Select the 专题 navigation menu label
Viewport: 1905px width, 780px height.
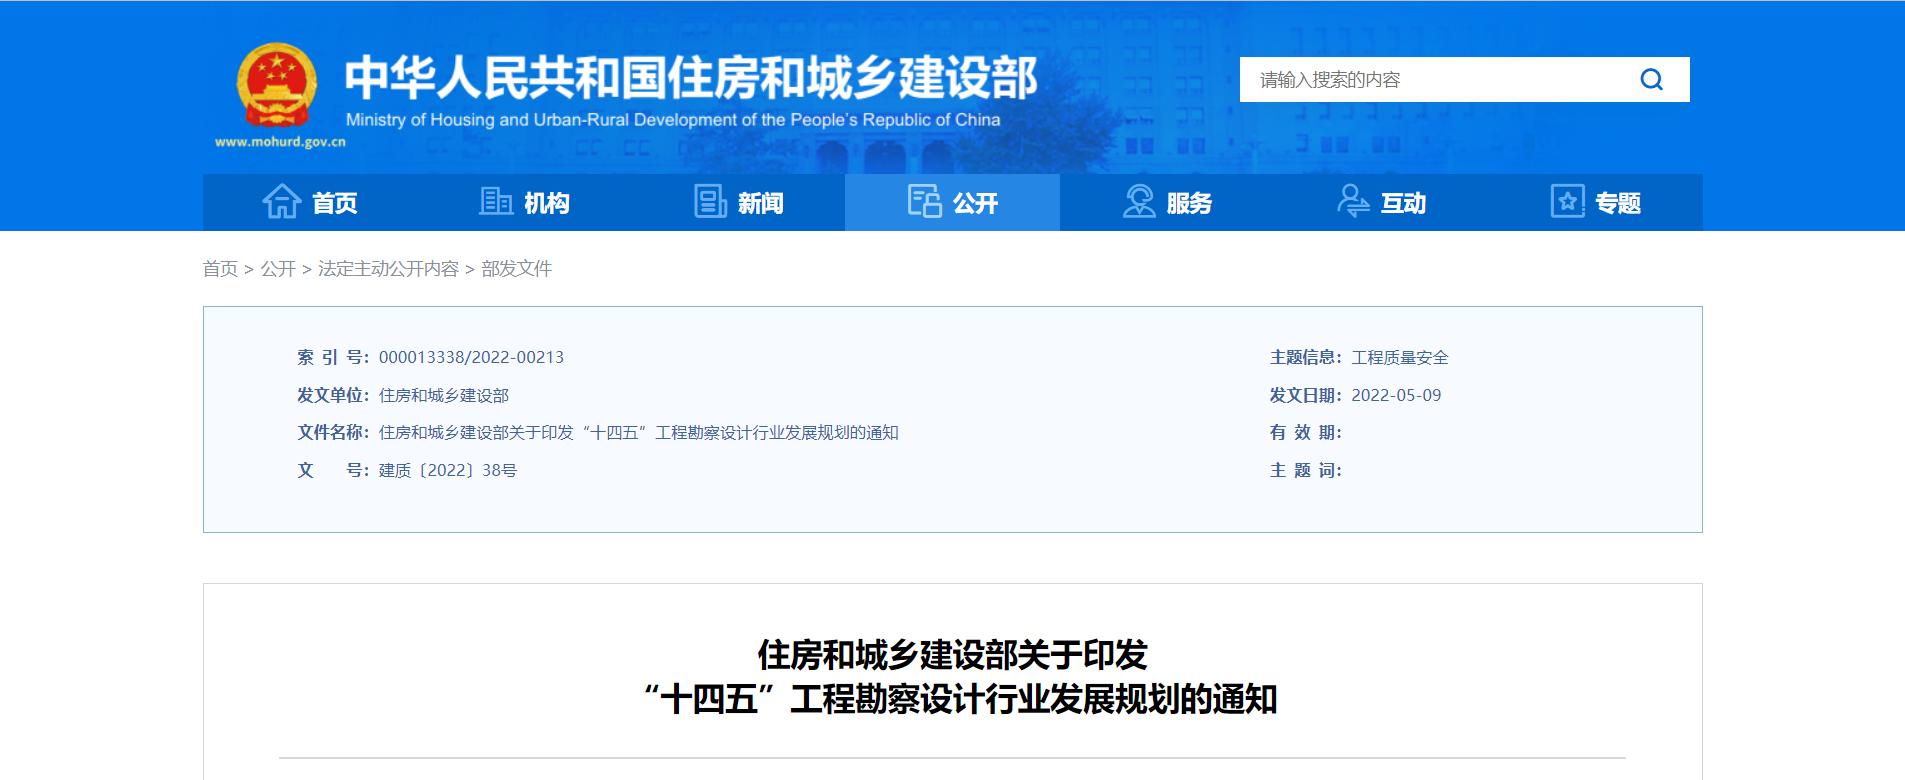pyautogui.click(x=1618, y=204)
